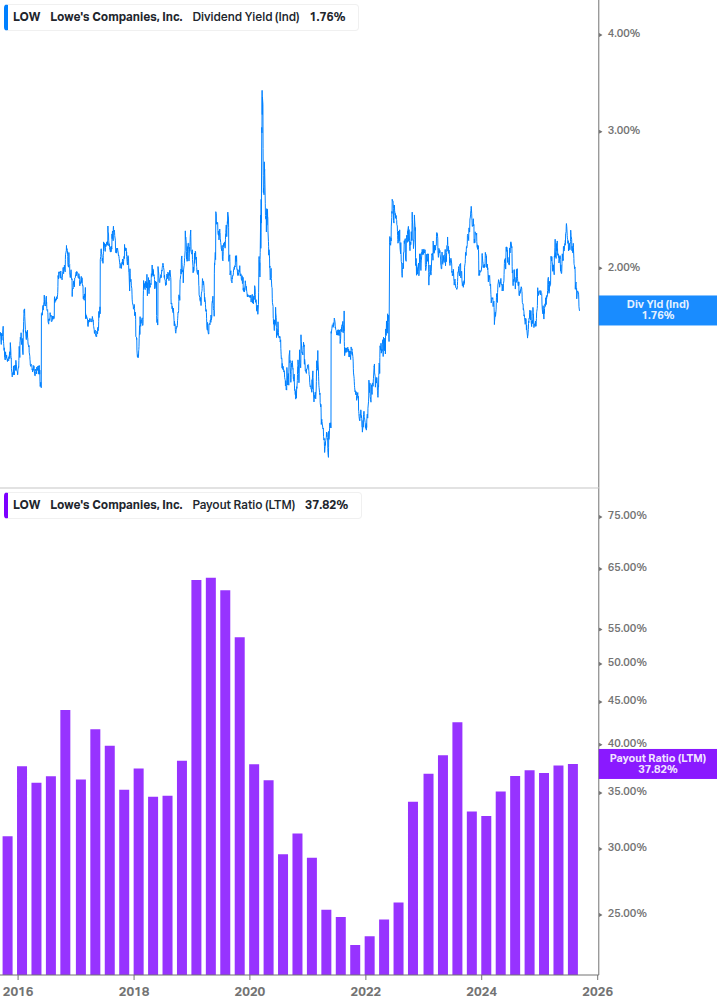Click the 1.76% value in yield legend
717x1005 pixels.
pos(327,17)
